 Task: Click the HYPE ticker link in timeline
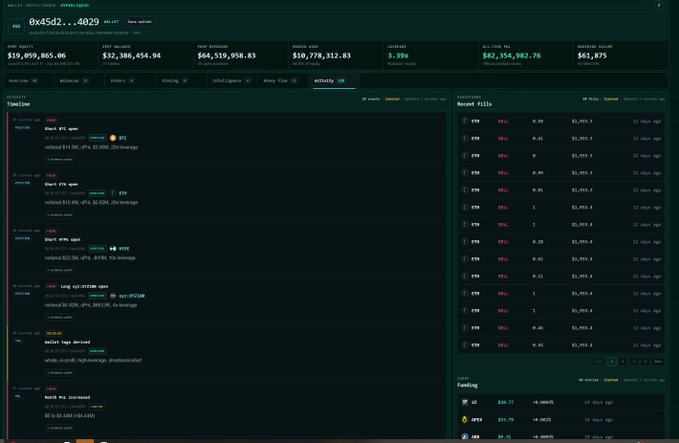click(x=124, y=249)
